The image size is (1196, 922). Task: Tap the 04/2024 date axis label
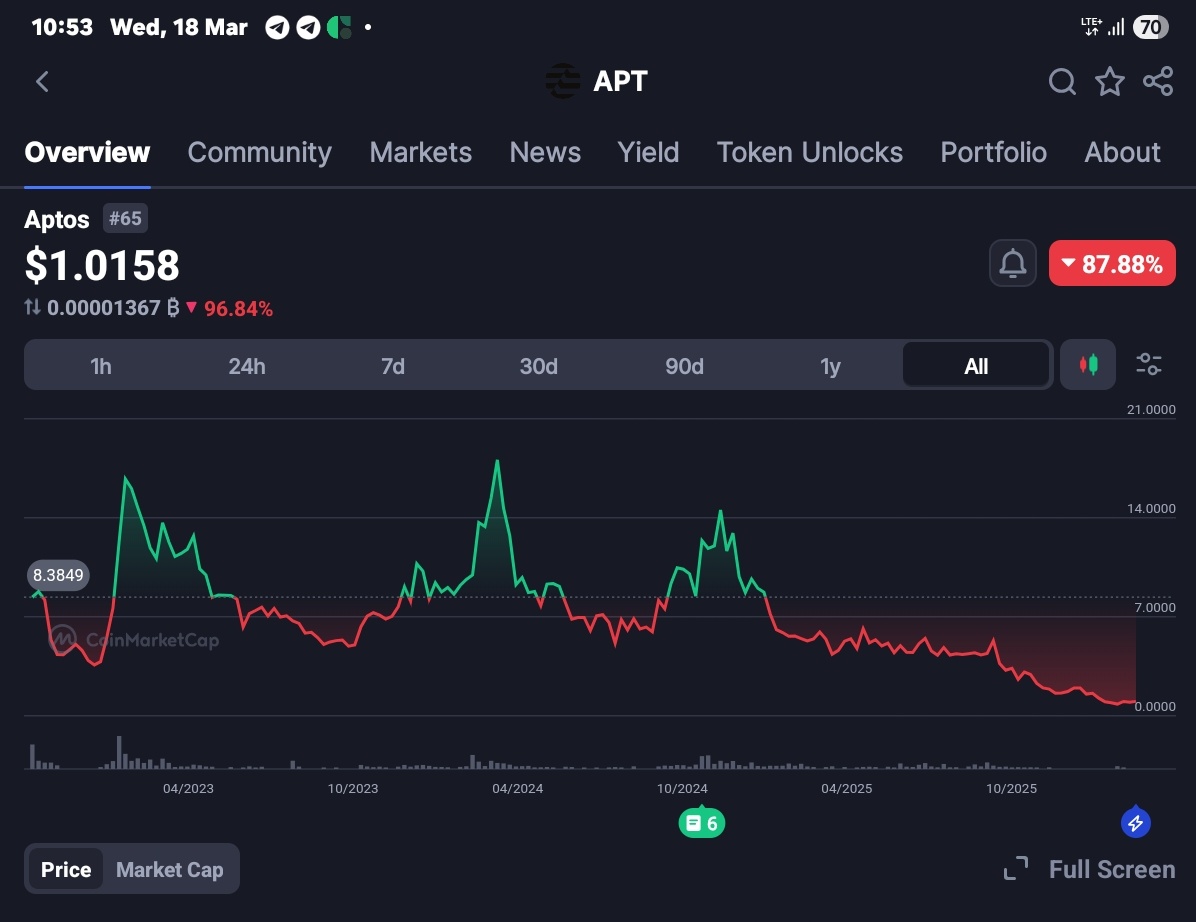tap(518, 789)
